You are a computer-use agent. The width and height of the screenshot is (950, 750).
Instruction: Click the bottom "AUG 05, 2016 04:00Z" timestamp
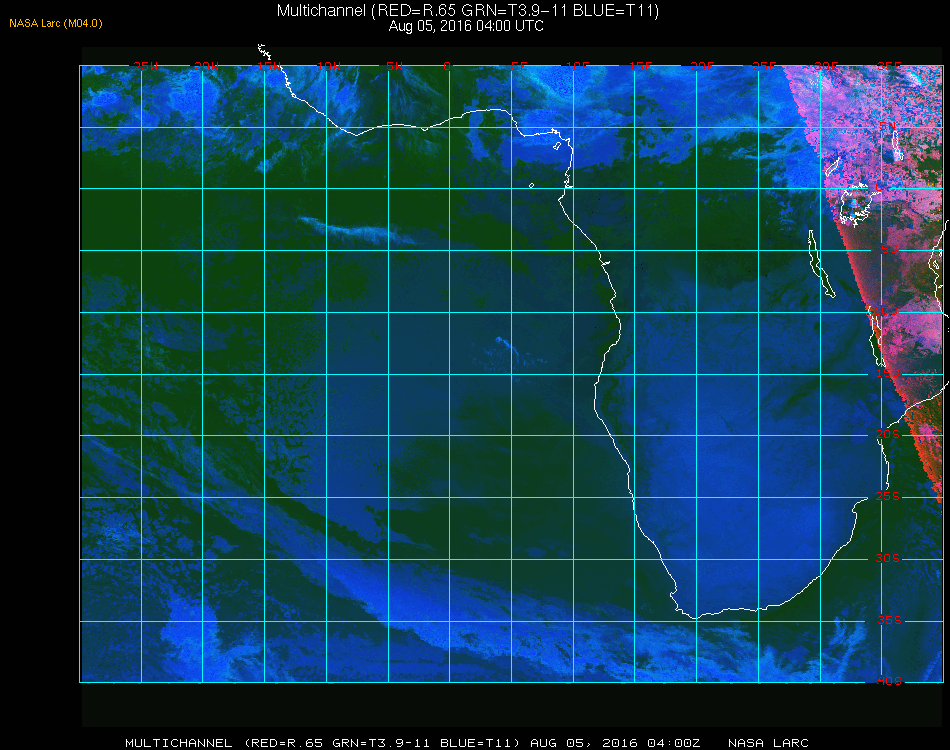point(615,743)
